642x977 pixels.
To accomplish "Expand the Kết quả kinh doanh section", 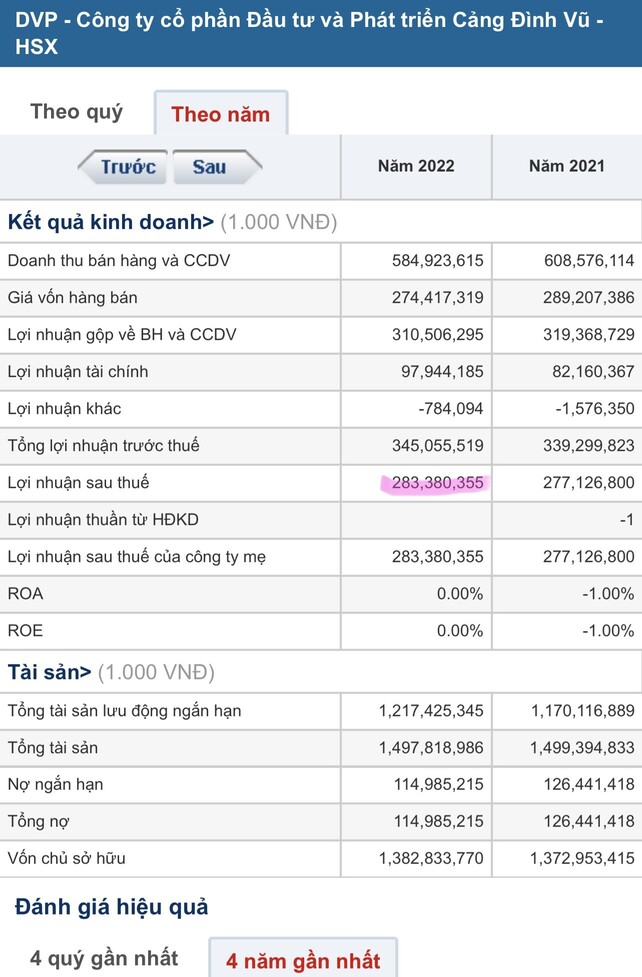I will point(110,222).
